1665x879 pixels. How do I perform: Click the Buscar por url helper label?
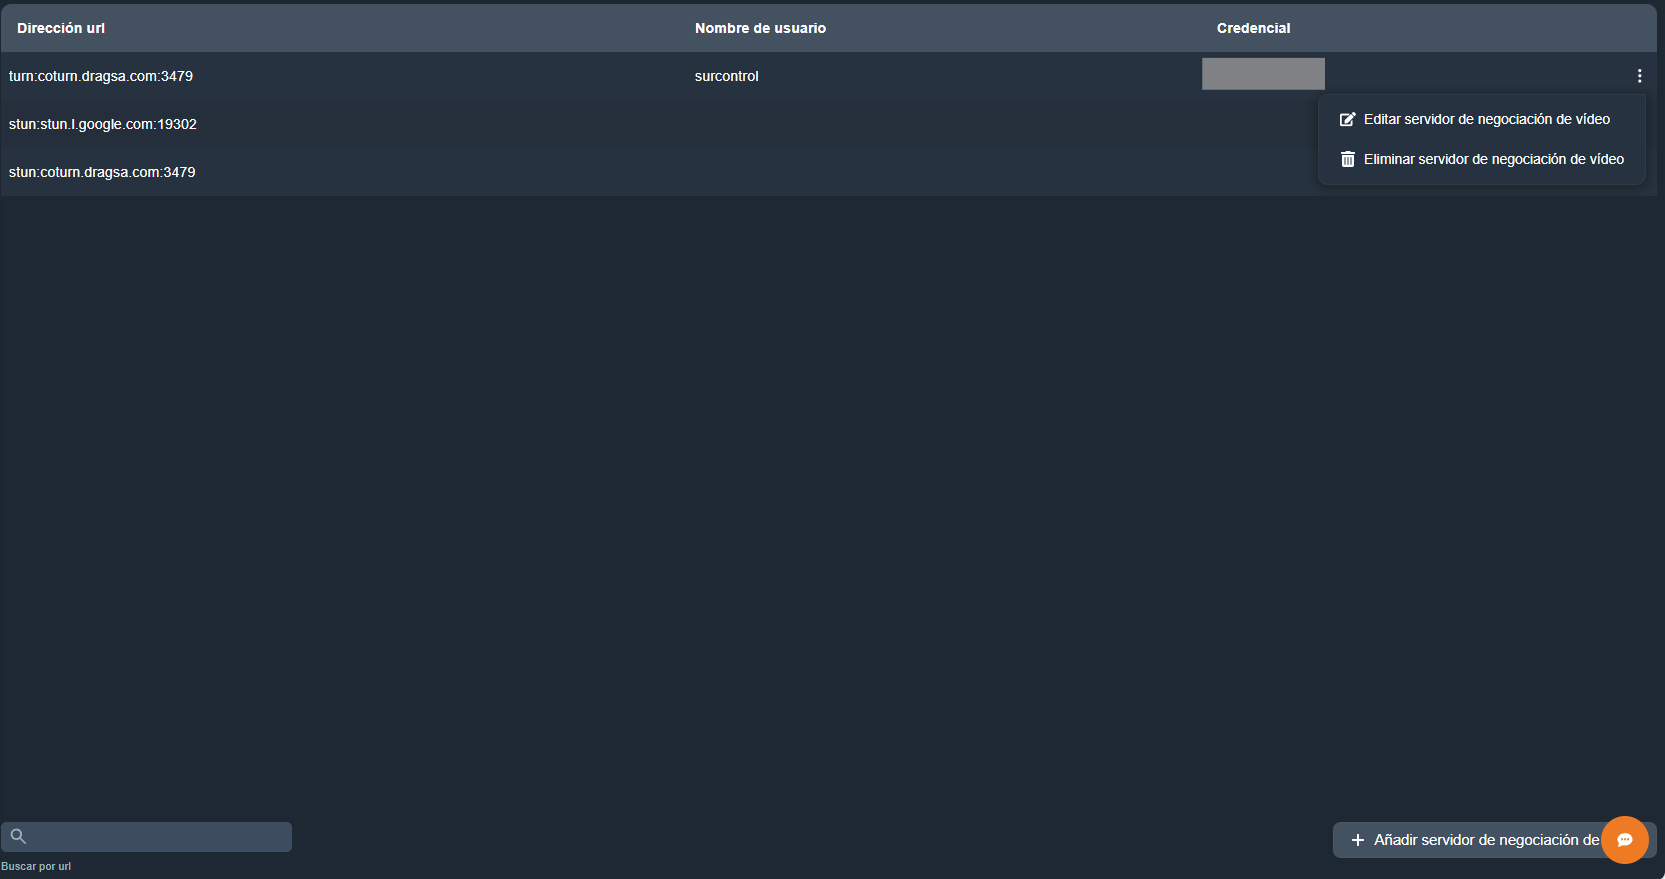click(x=36, y=866)
